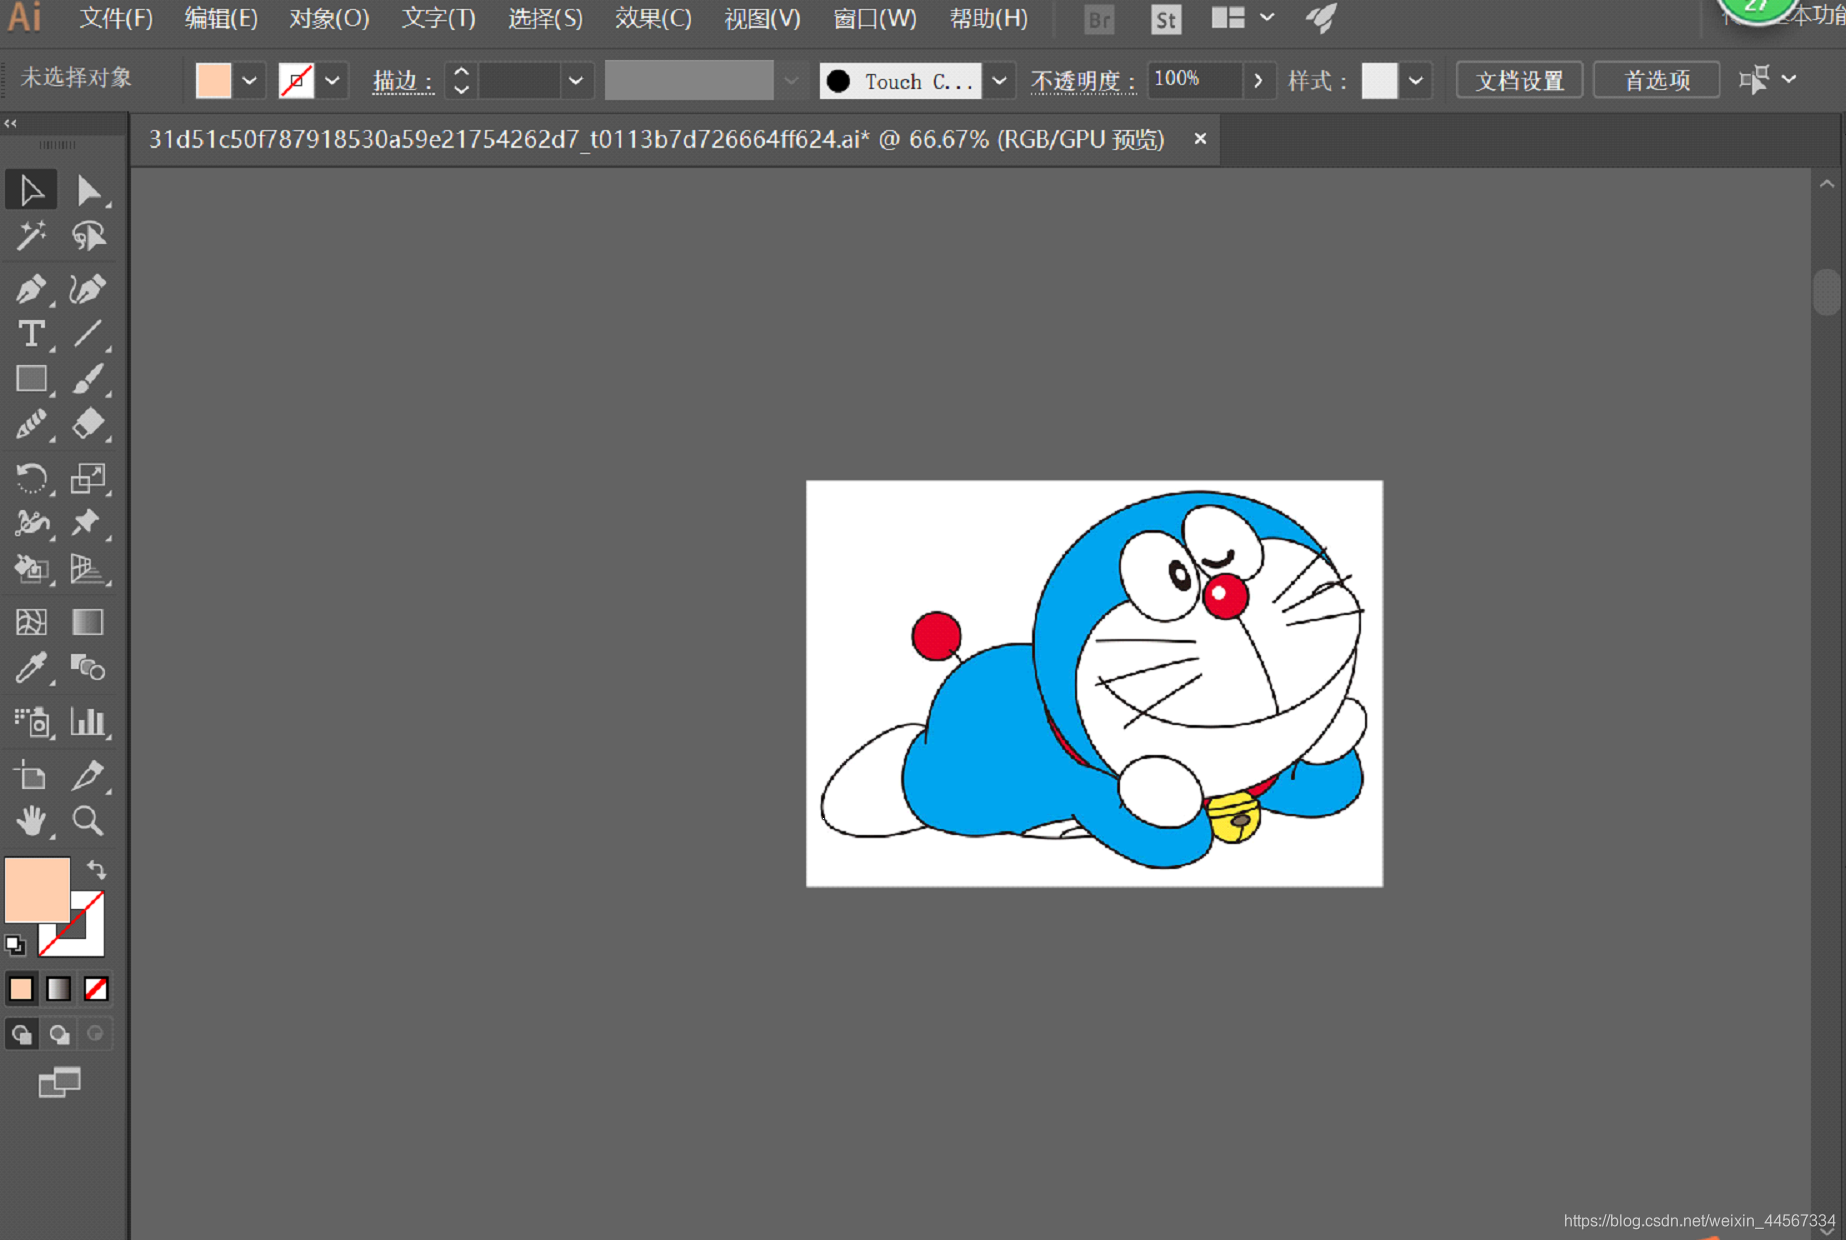1846x1240 pixels.
Task: Select the Blend tool
Action: pos(88,667)
